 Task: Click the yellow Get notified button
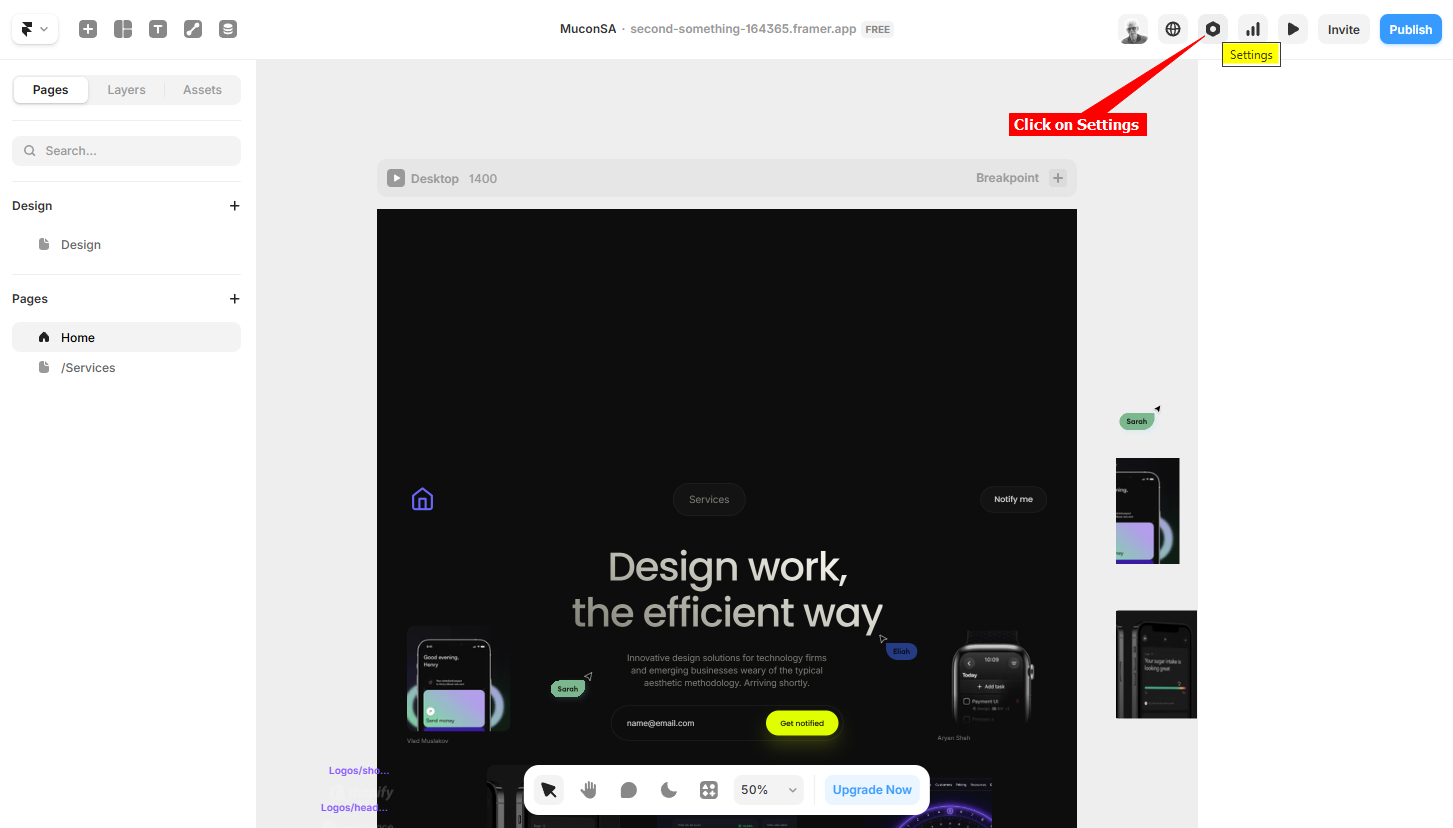(802, 723)
